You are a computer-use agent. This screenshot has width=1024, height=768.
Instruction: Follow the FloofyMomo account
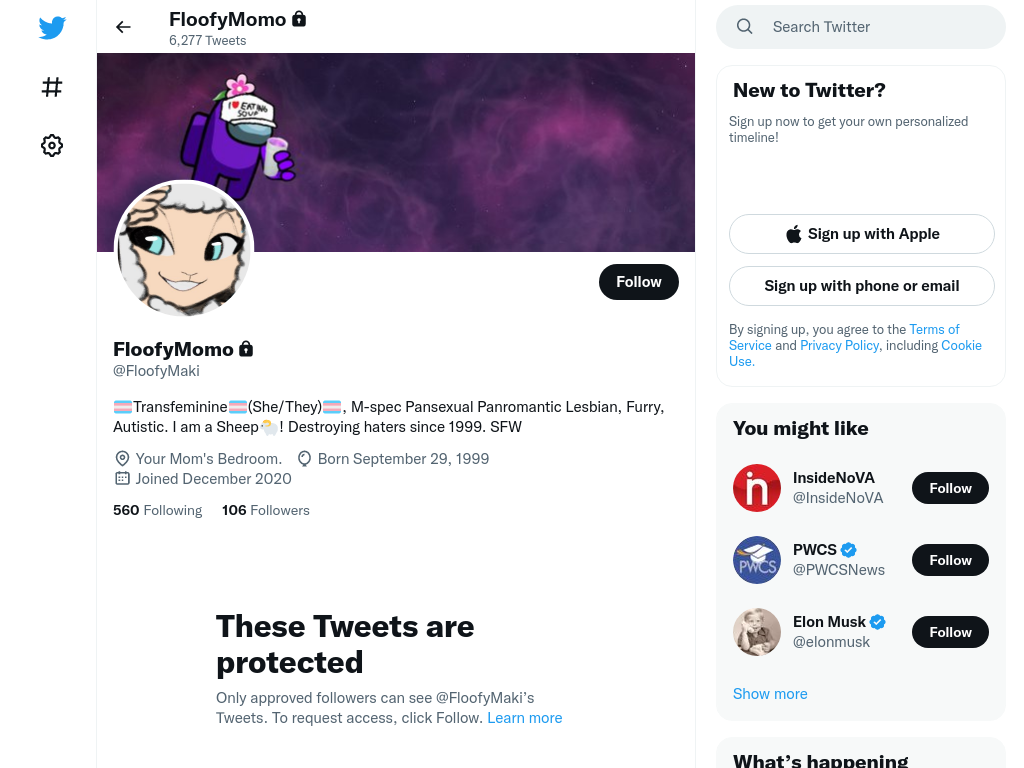point(639,282)
